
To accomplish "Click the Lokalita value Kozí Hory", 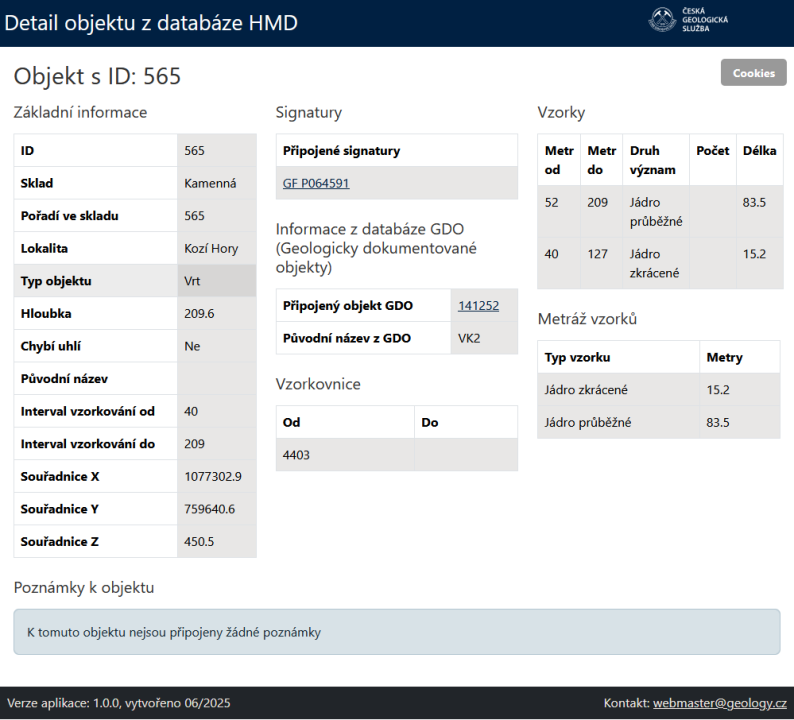I will point(211,248).
